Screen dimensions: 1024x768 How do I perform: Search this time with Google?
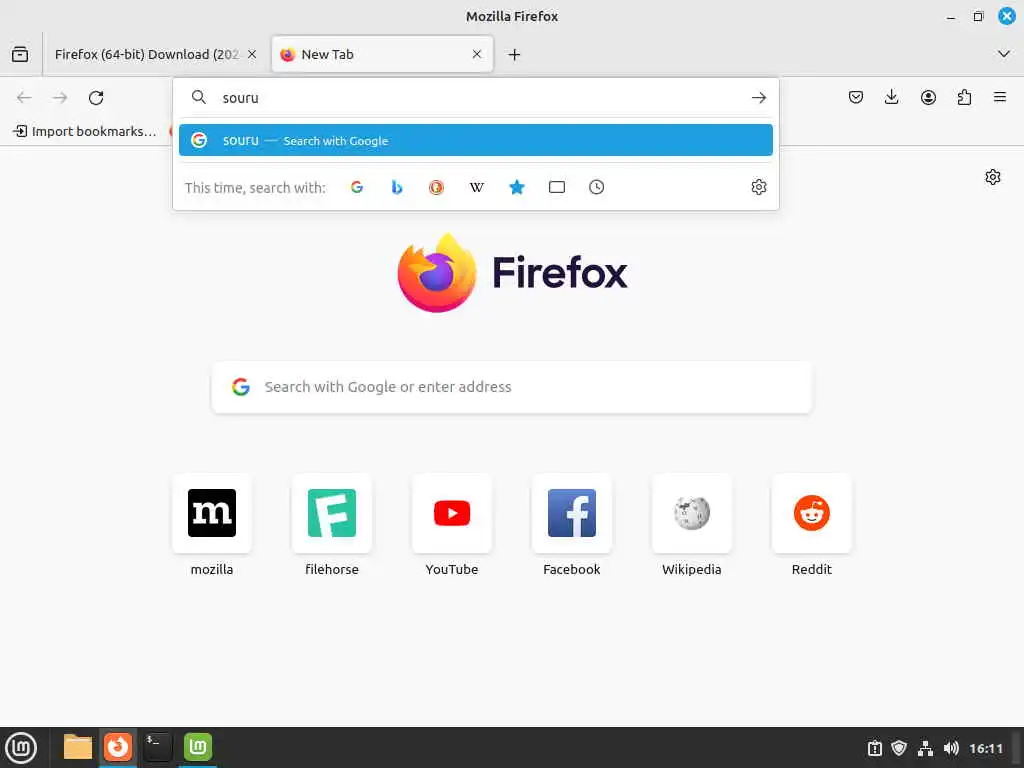coord(357,187)
